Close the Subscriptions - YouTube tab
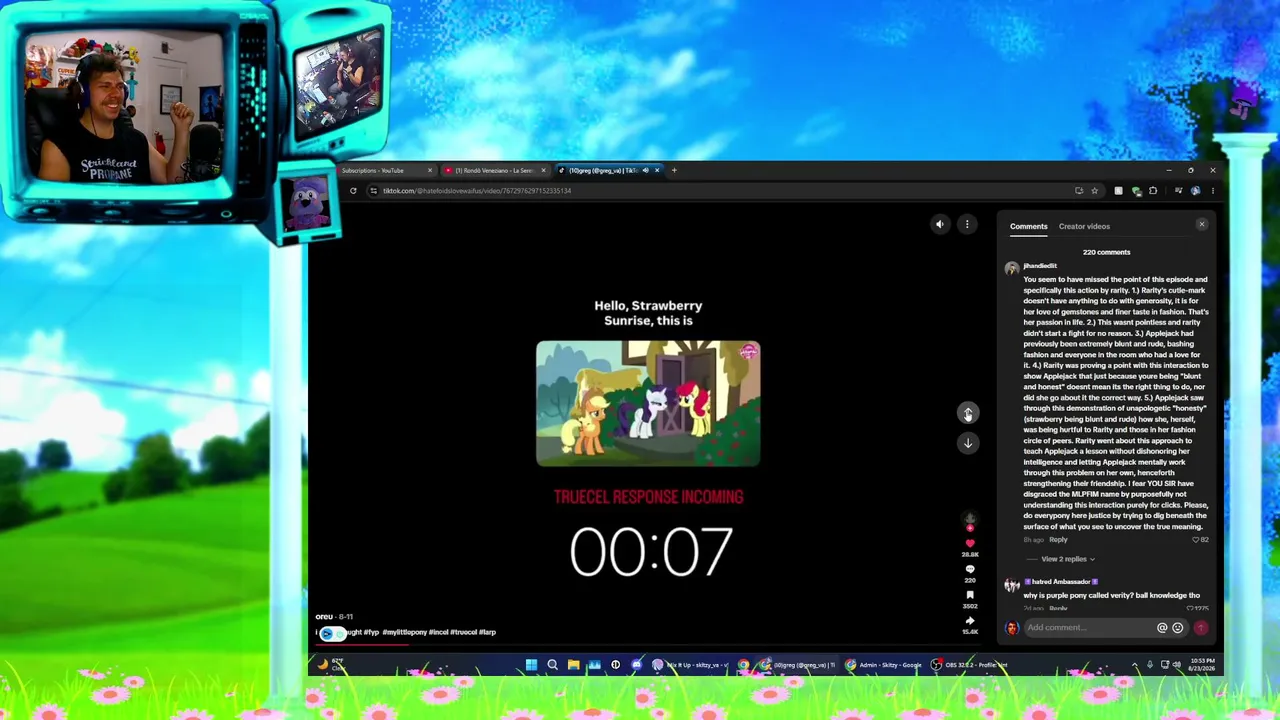This screenshot has width=1280, height=720. click(430, 170)
